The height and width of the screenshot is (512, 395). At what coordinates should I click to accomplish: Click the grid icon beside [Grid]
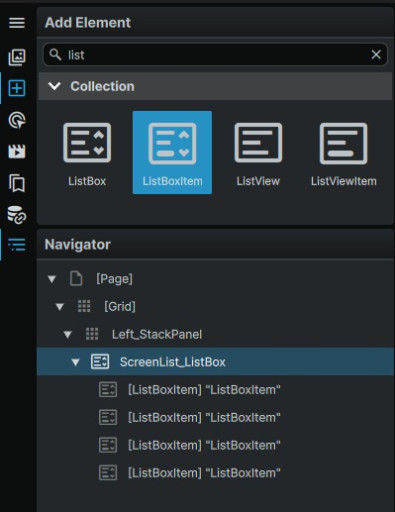(x=84, y=306)
